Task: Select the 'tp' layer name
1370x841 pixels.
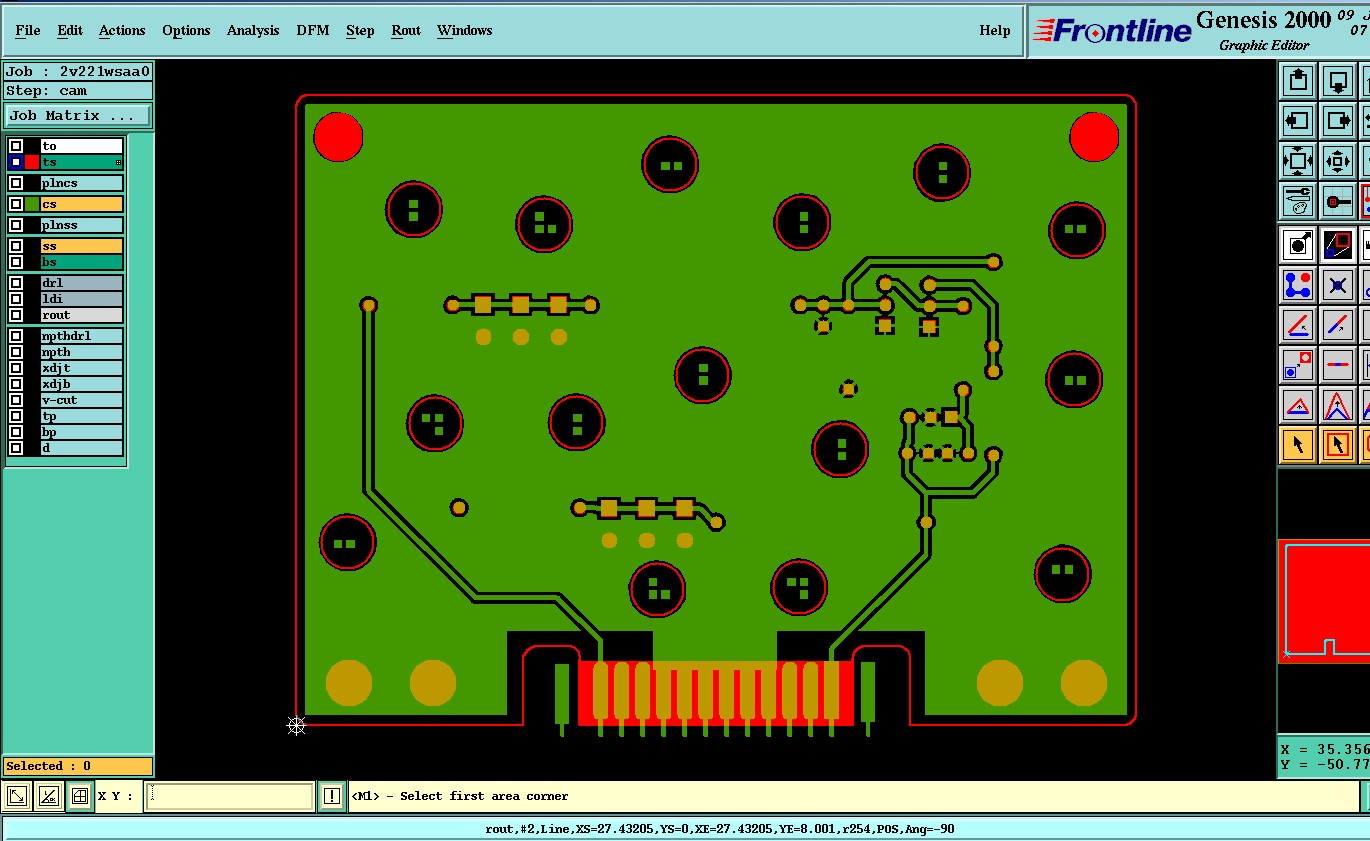Action: pyautogui.click(x=82, y=416)
